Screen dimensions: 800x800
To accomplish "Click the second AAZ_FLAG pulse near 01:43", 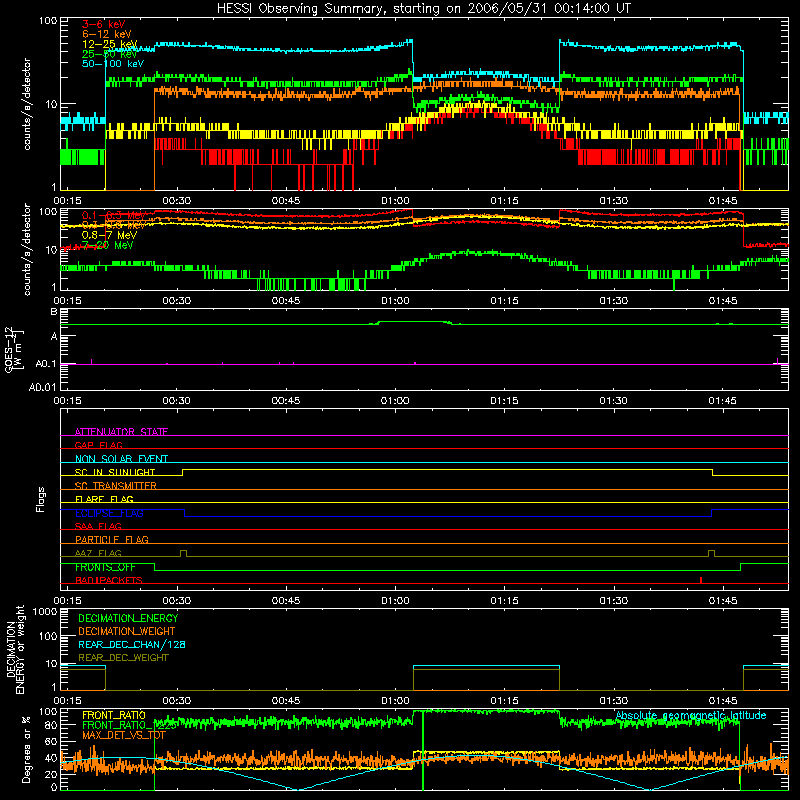I will coord(712,554).
